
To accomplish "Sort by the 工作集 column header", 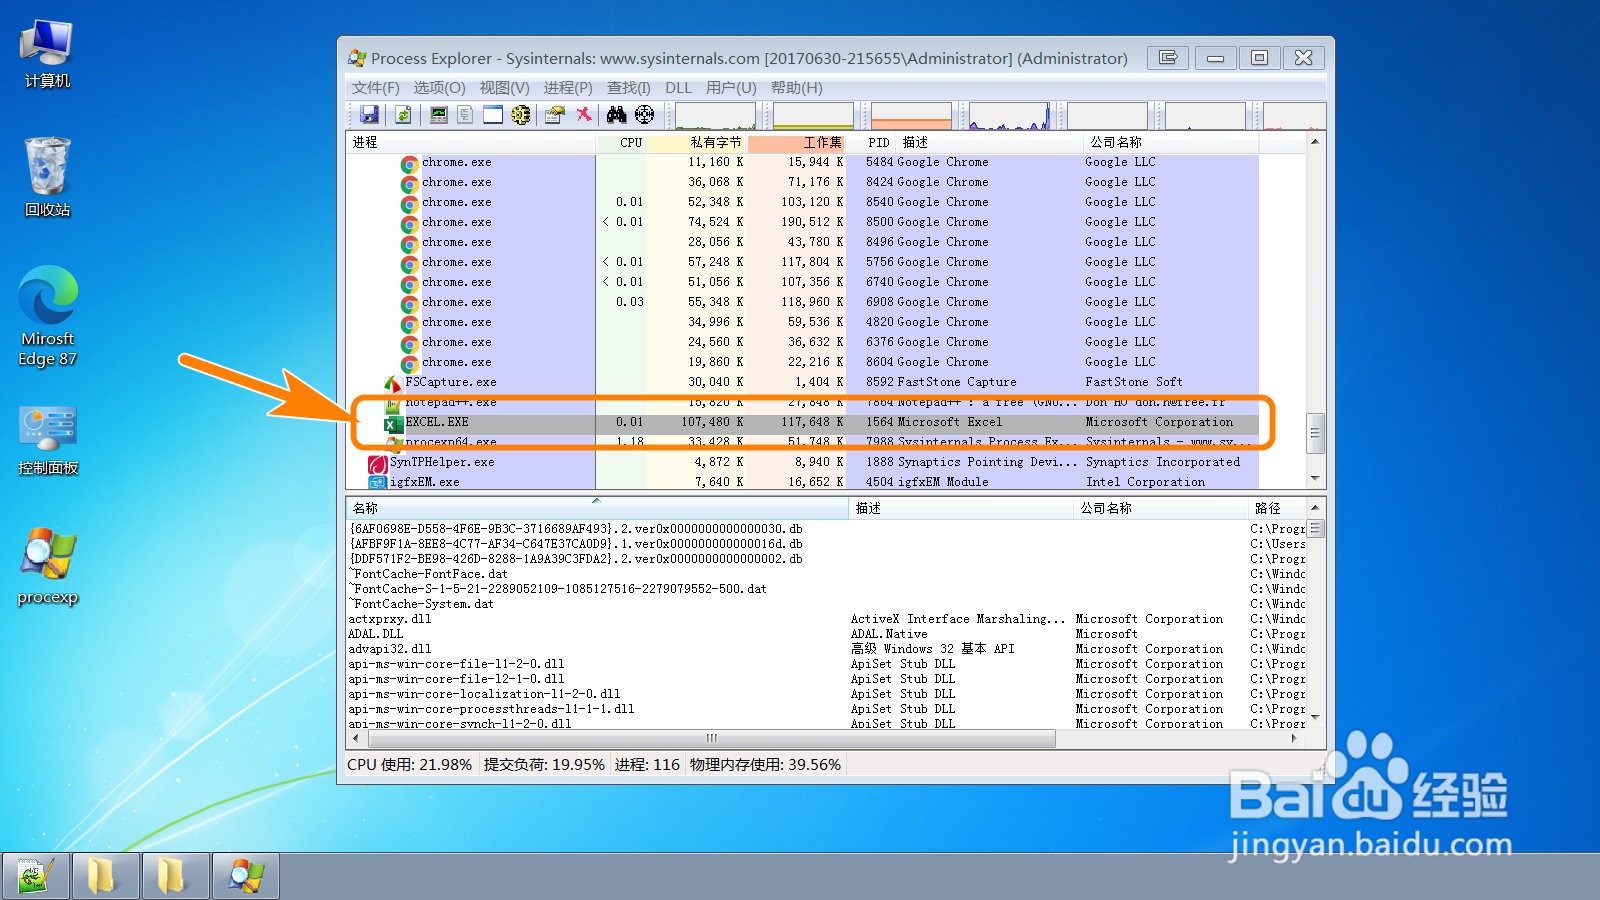I will (797, 143).
